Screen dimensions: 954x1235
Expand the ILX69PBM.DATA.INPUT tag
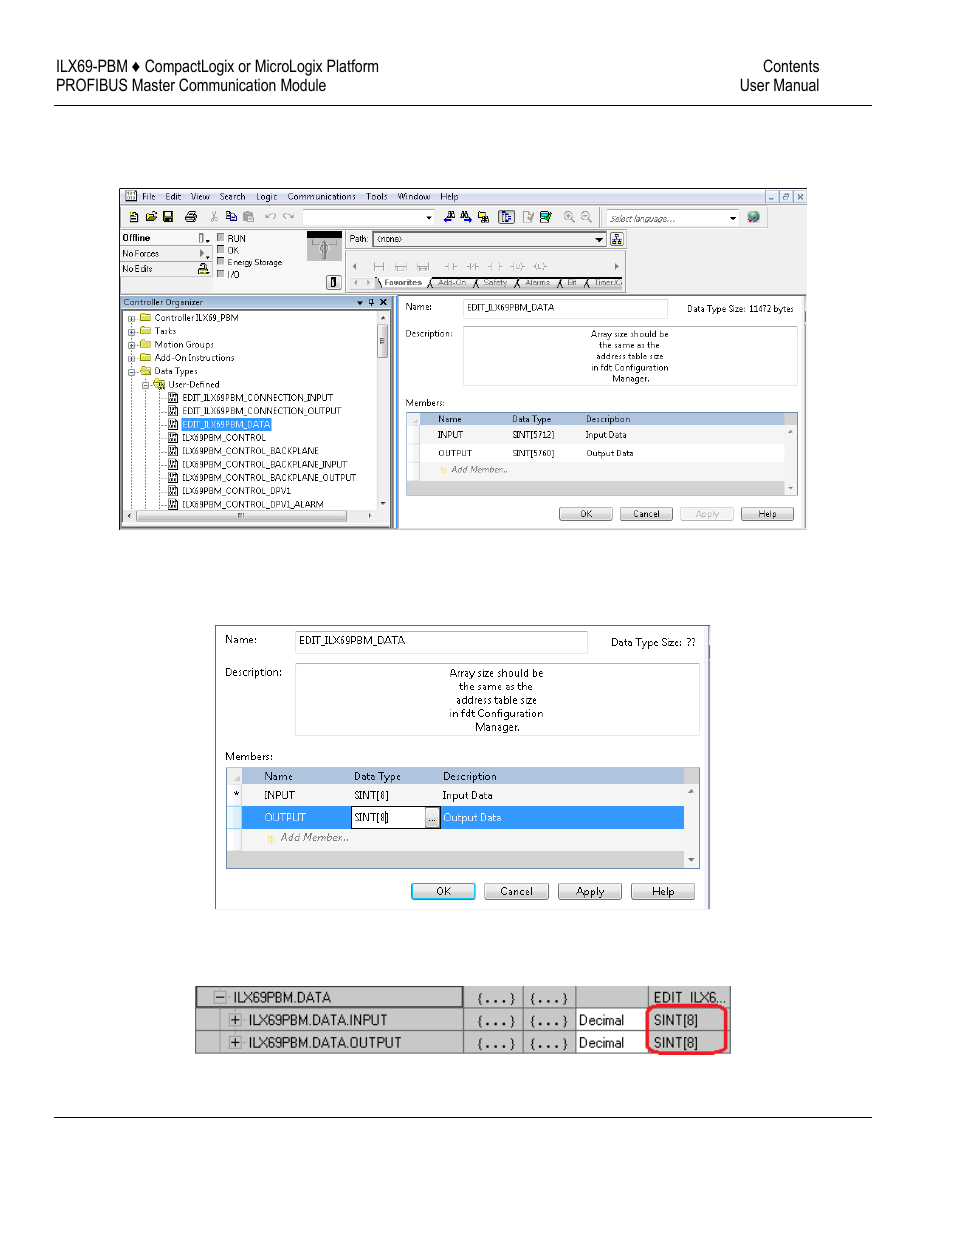235,1020
